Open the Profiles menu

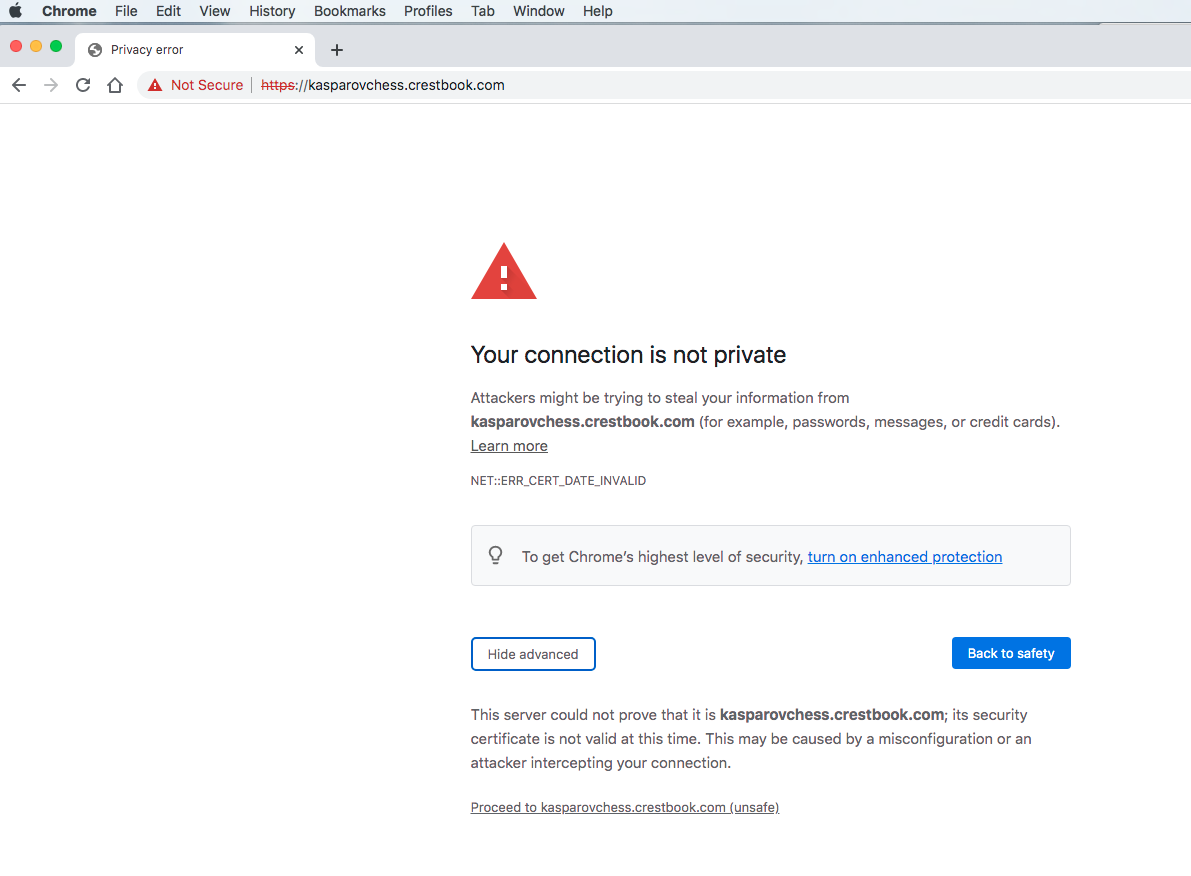(428, 11)
